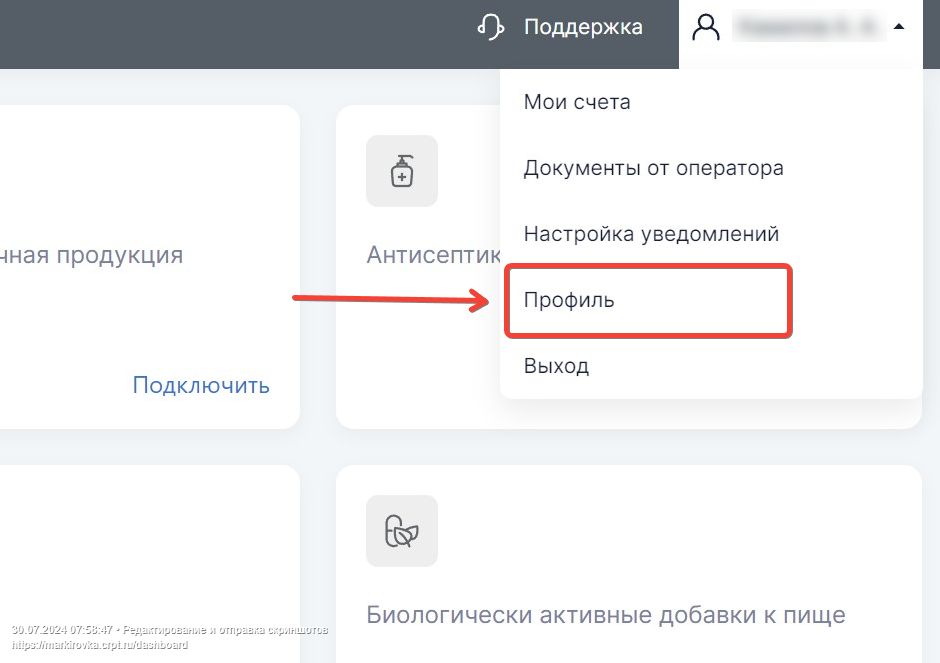Click the Подключить link
The width and height of the screenshot is (940, 663).
tap(201, 385)
